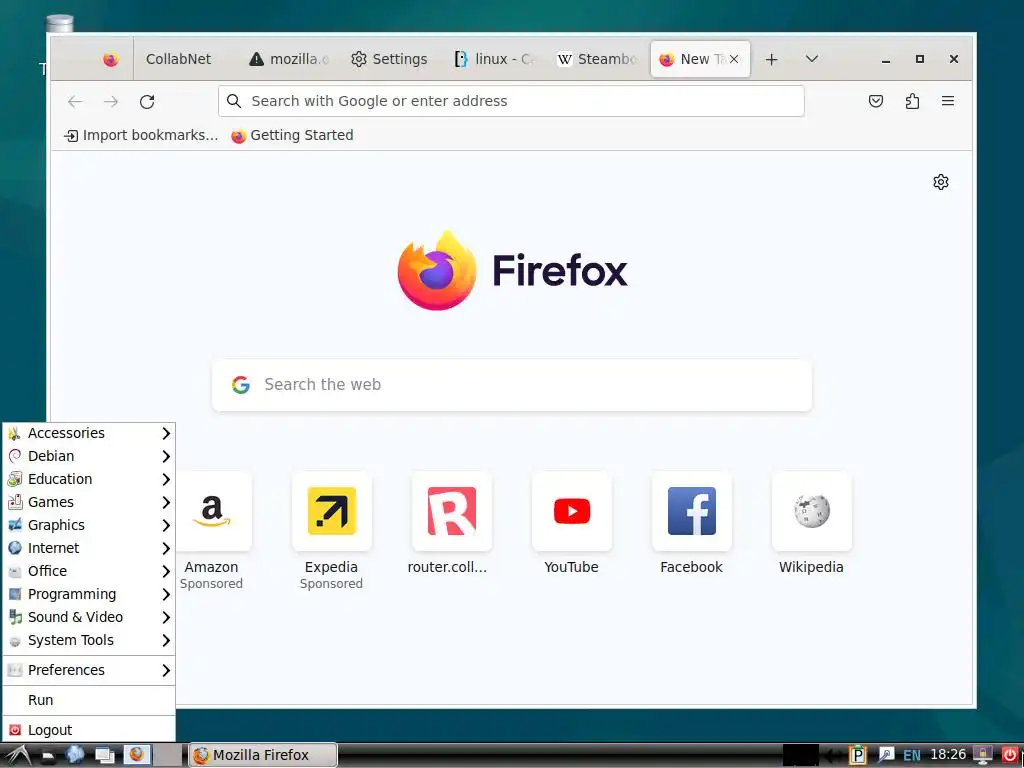Switch to the Steambo Wikipedia tab
The height and width of the screenshot is (768, 1024).
point(596,59)
